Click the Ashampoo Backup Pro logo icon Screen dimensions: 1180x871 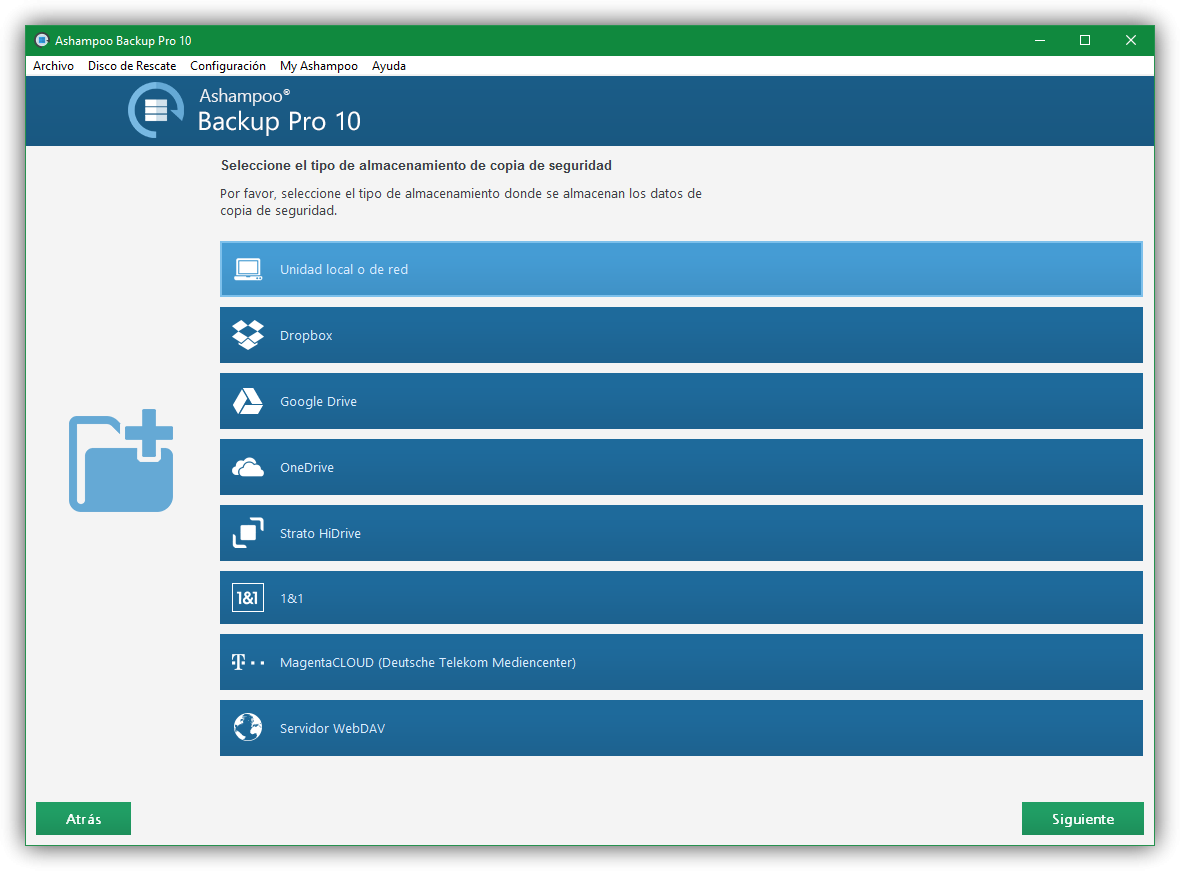pos(156,110)
